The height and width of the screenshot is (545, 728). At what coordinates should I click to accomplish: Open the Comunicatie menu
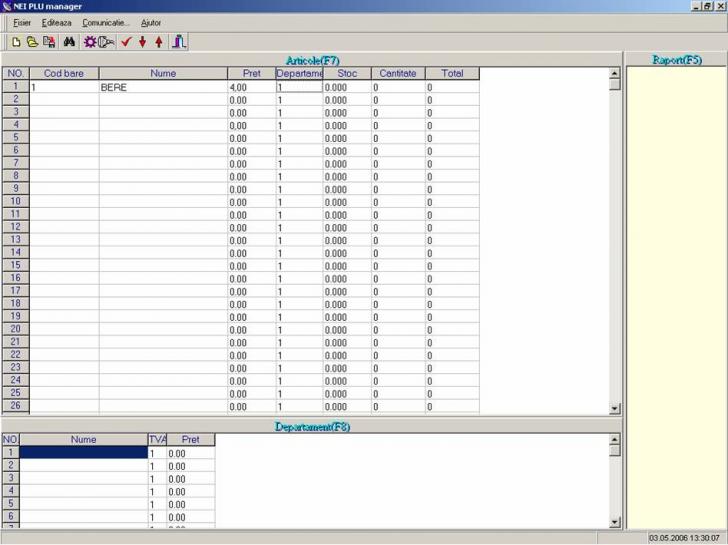point(106,22)
